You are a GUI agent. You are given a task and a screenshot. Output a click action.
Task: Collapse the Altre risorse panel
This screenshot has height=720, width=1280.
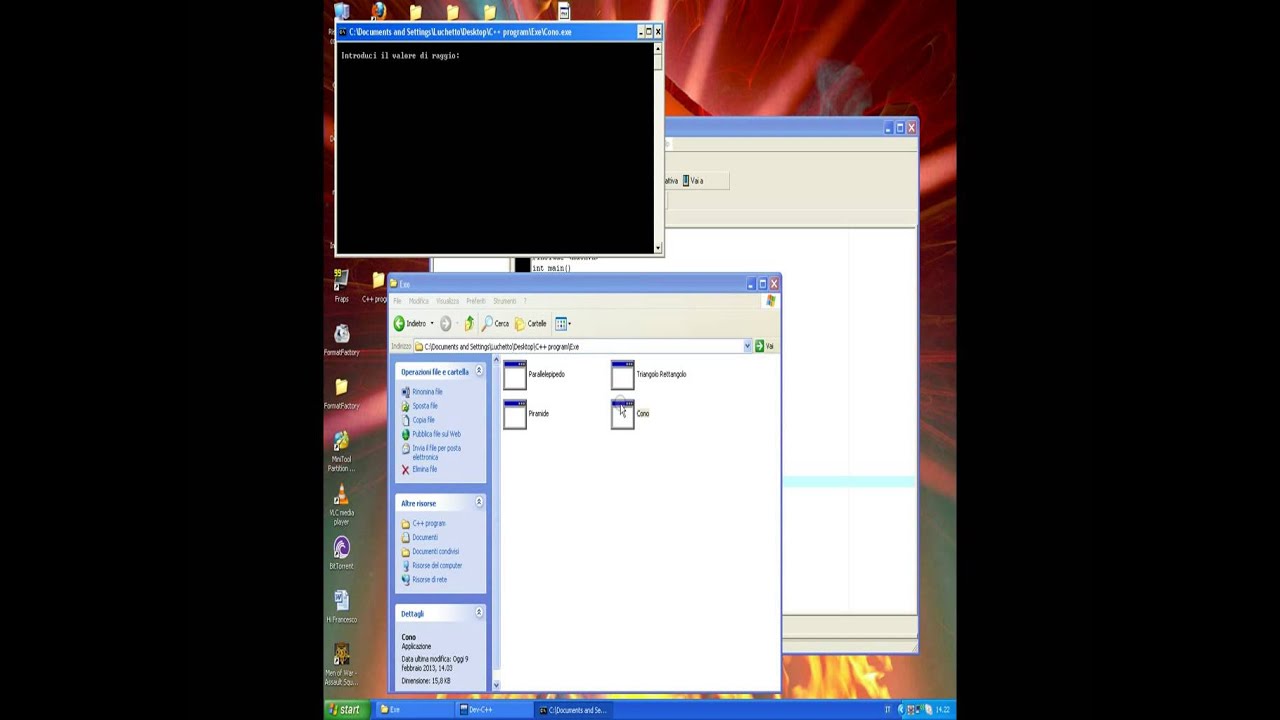(479, 502)
